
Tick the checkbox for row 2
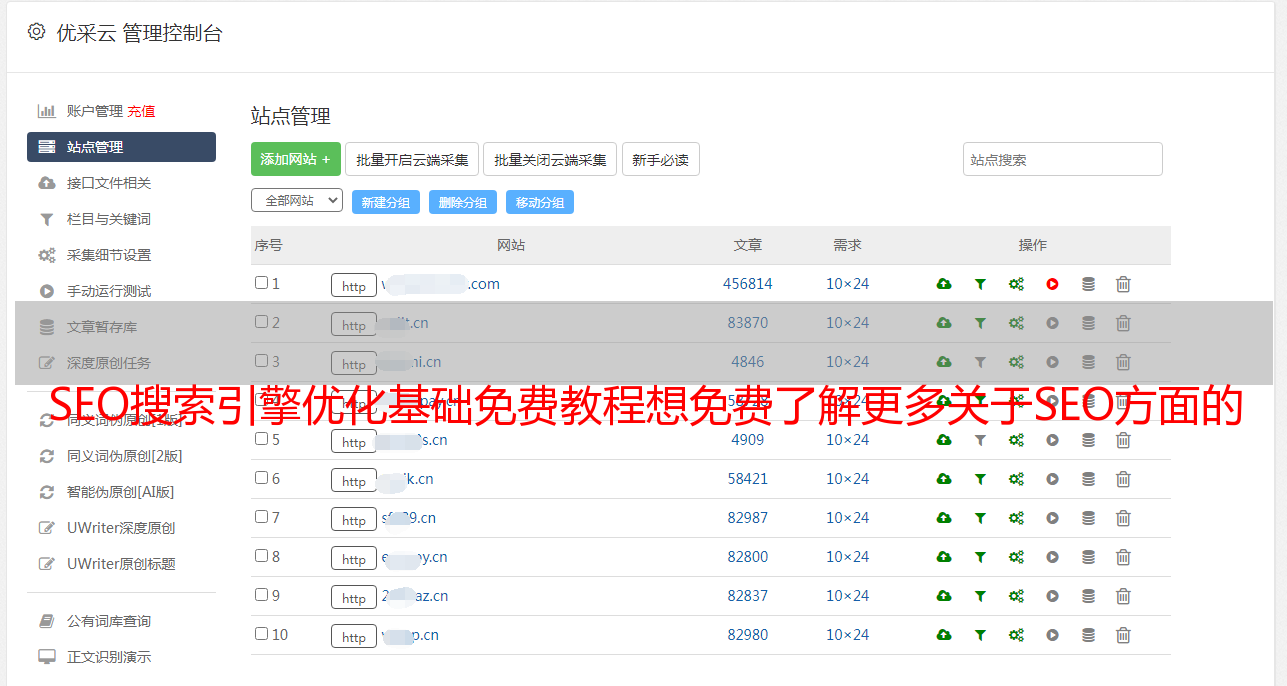(x=261, y=322)
